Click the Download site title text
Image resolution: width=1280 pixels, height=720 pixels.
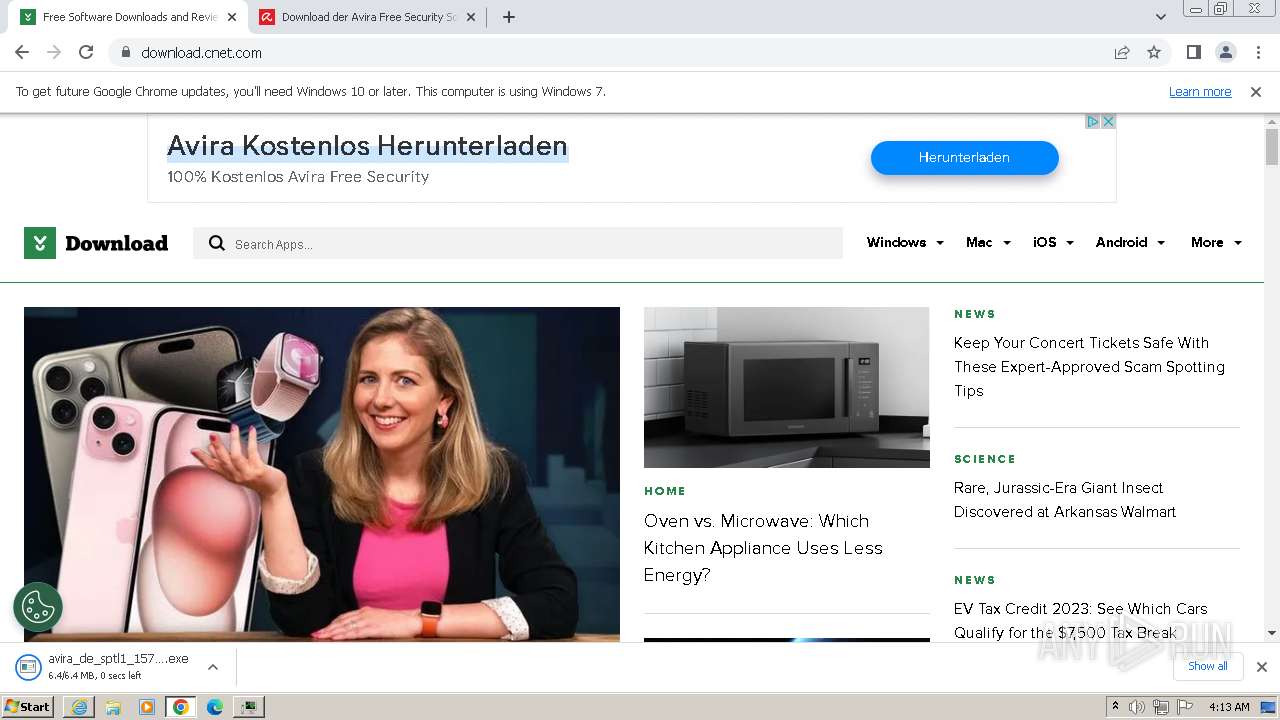click(x=116, y=243)
